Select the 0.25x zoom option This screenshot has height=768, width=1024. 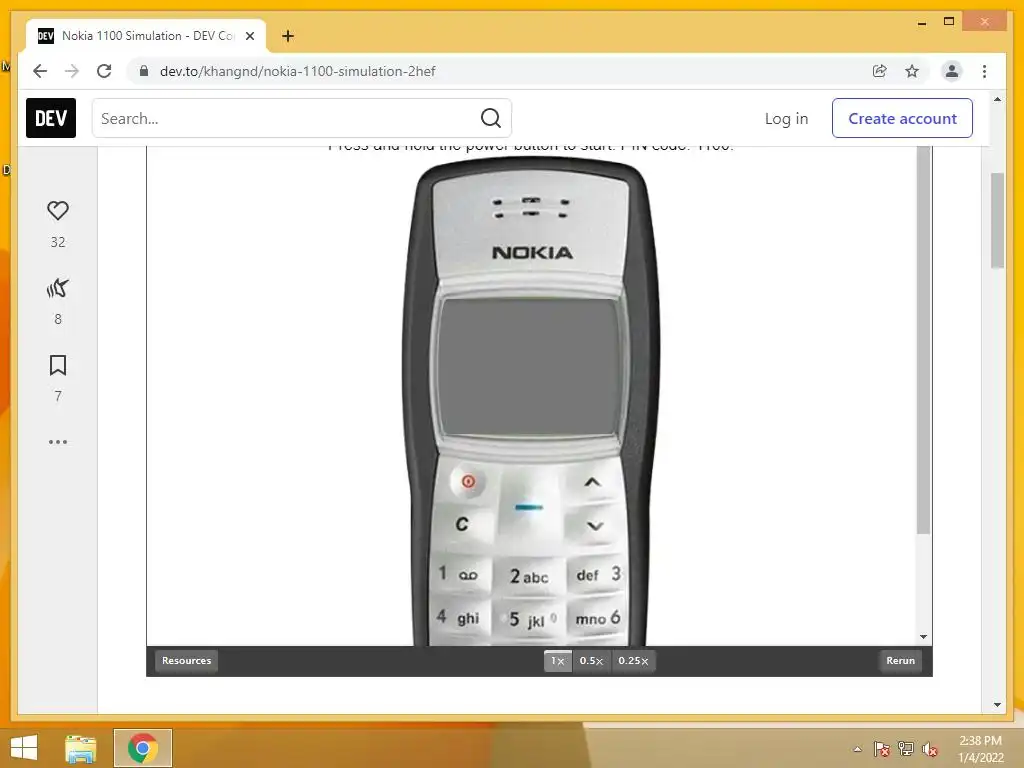[633, 661]
